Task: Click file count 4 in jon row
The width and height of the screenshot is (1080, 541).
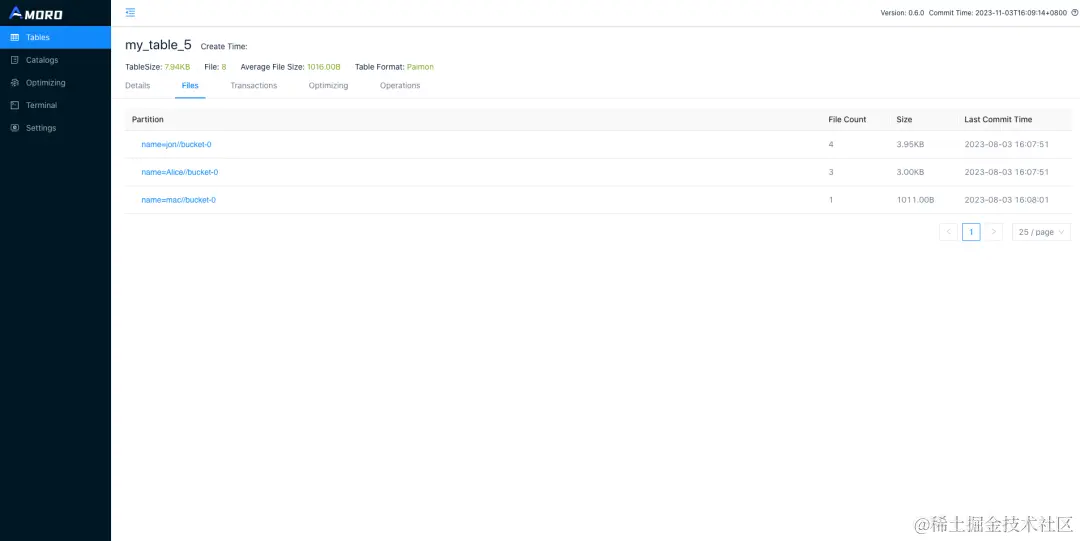Action: [831, 145]
